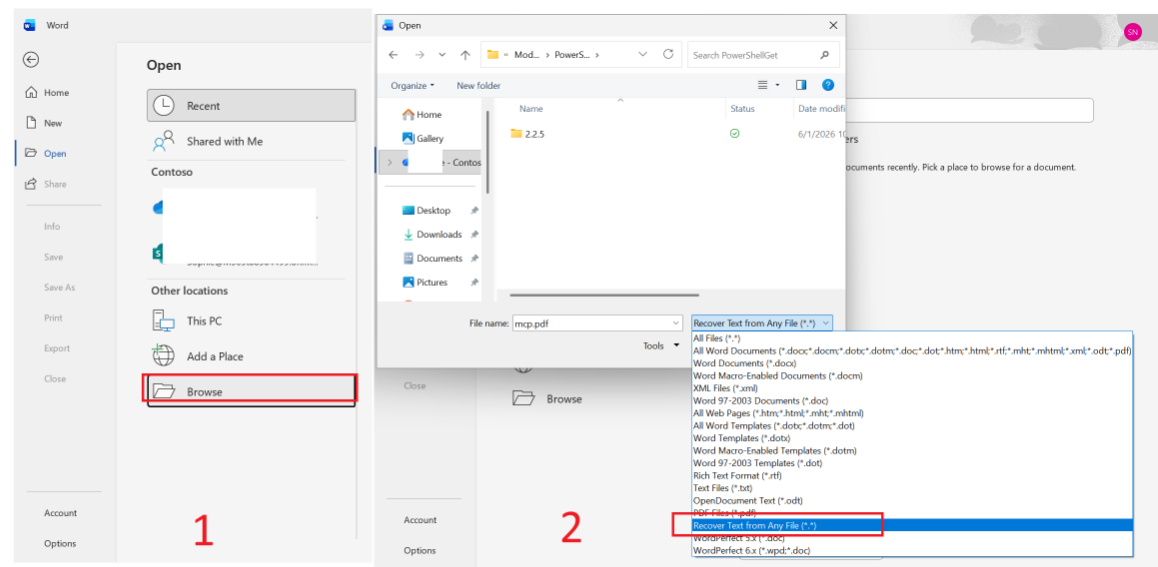1158x567 pixels.
Task: Open Options in left Word sidebar
Action: [60, 543]
